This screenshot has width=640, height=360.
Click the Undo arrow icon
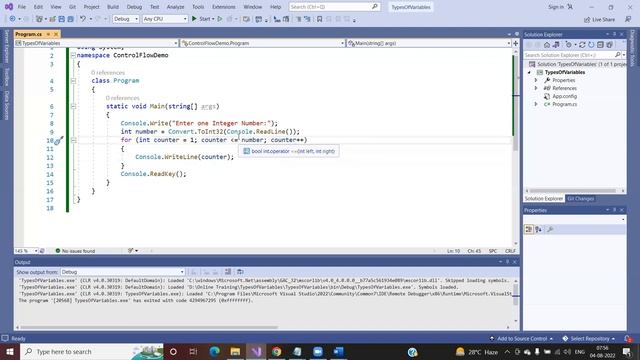83,19
